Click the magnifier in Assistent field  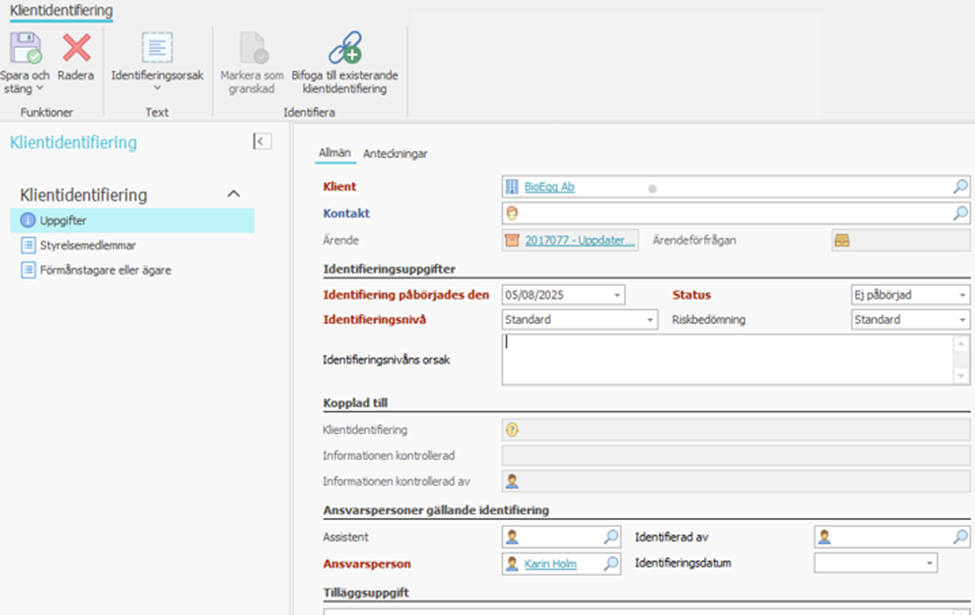click(611, 538)
